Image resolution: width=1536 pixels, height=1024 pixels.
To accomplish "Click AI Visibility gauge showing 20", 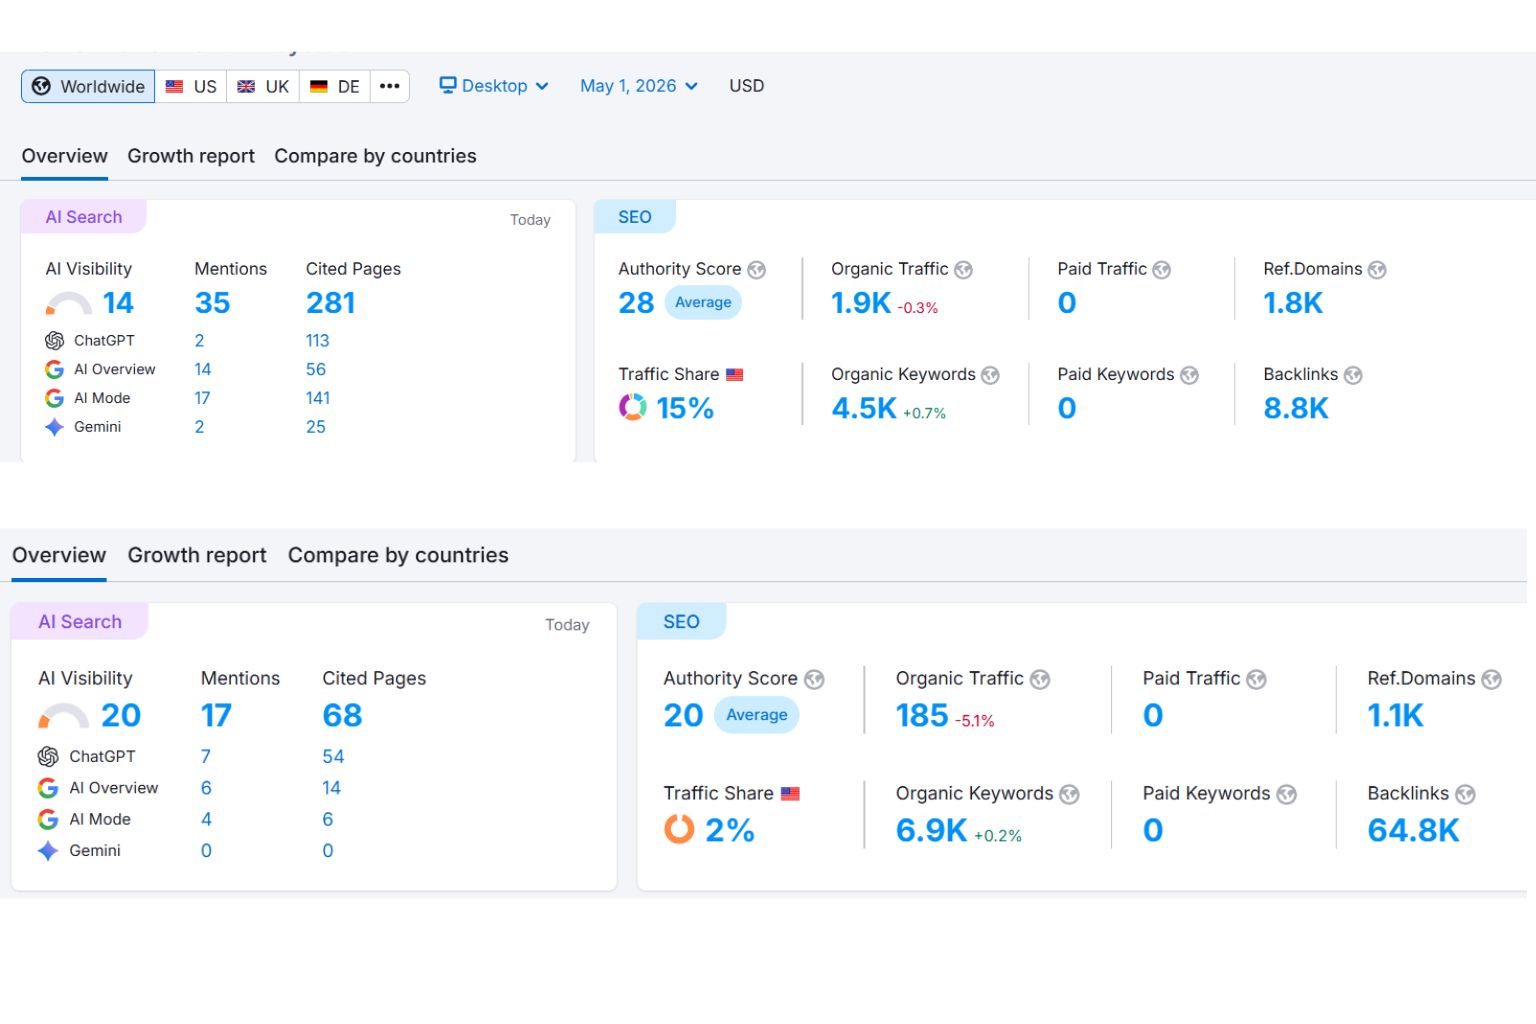I will coord(63,716).
